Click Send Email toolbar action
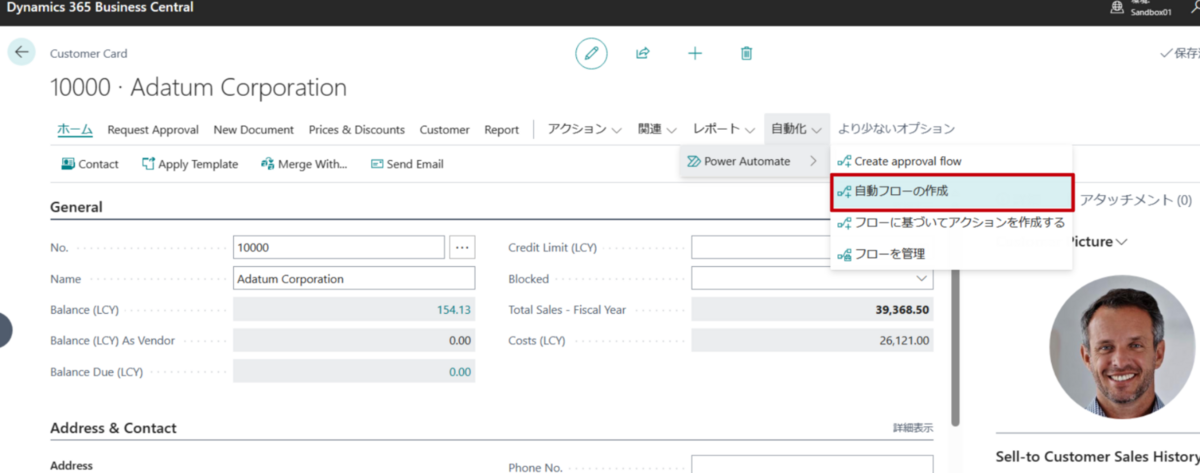 [407, 164]
